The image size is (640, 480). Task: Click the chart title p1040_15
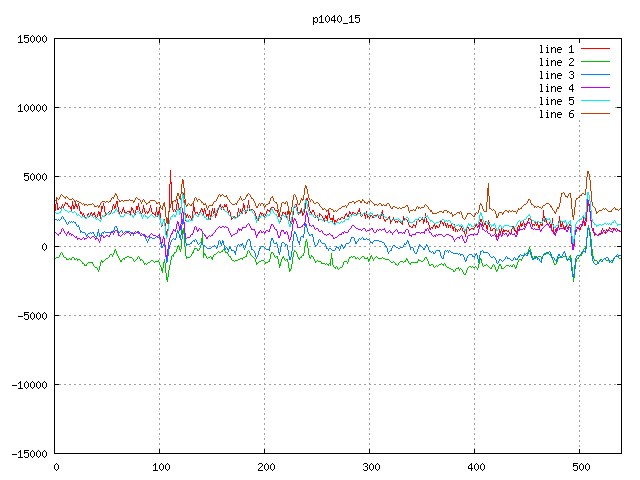tap(336, 19)
